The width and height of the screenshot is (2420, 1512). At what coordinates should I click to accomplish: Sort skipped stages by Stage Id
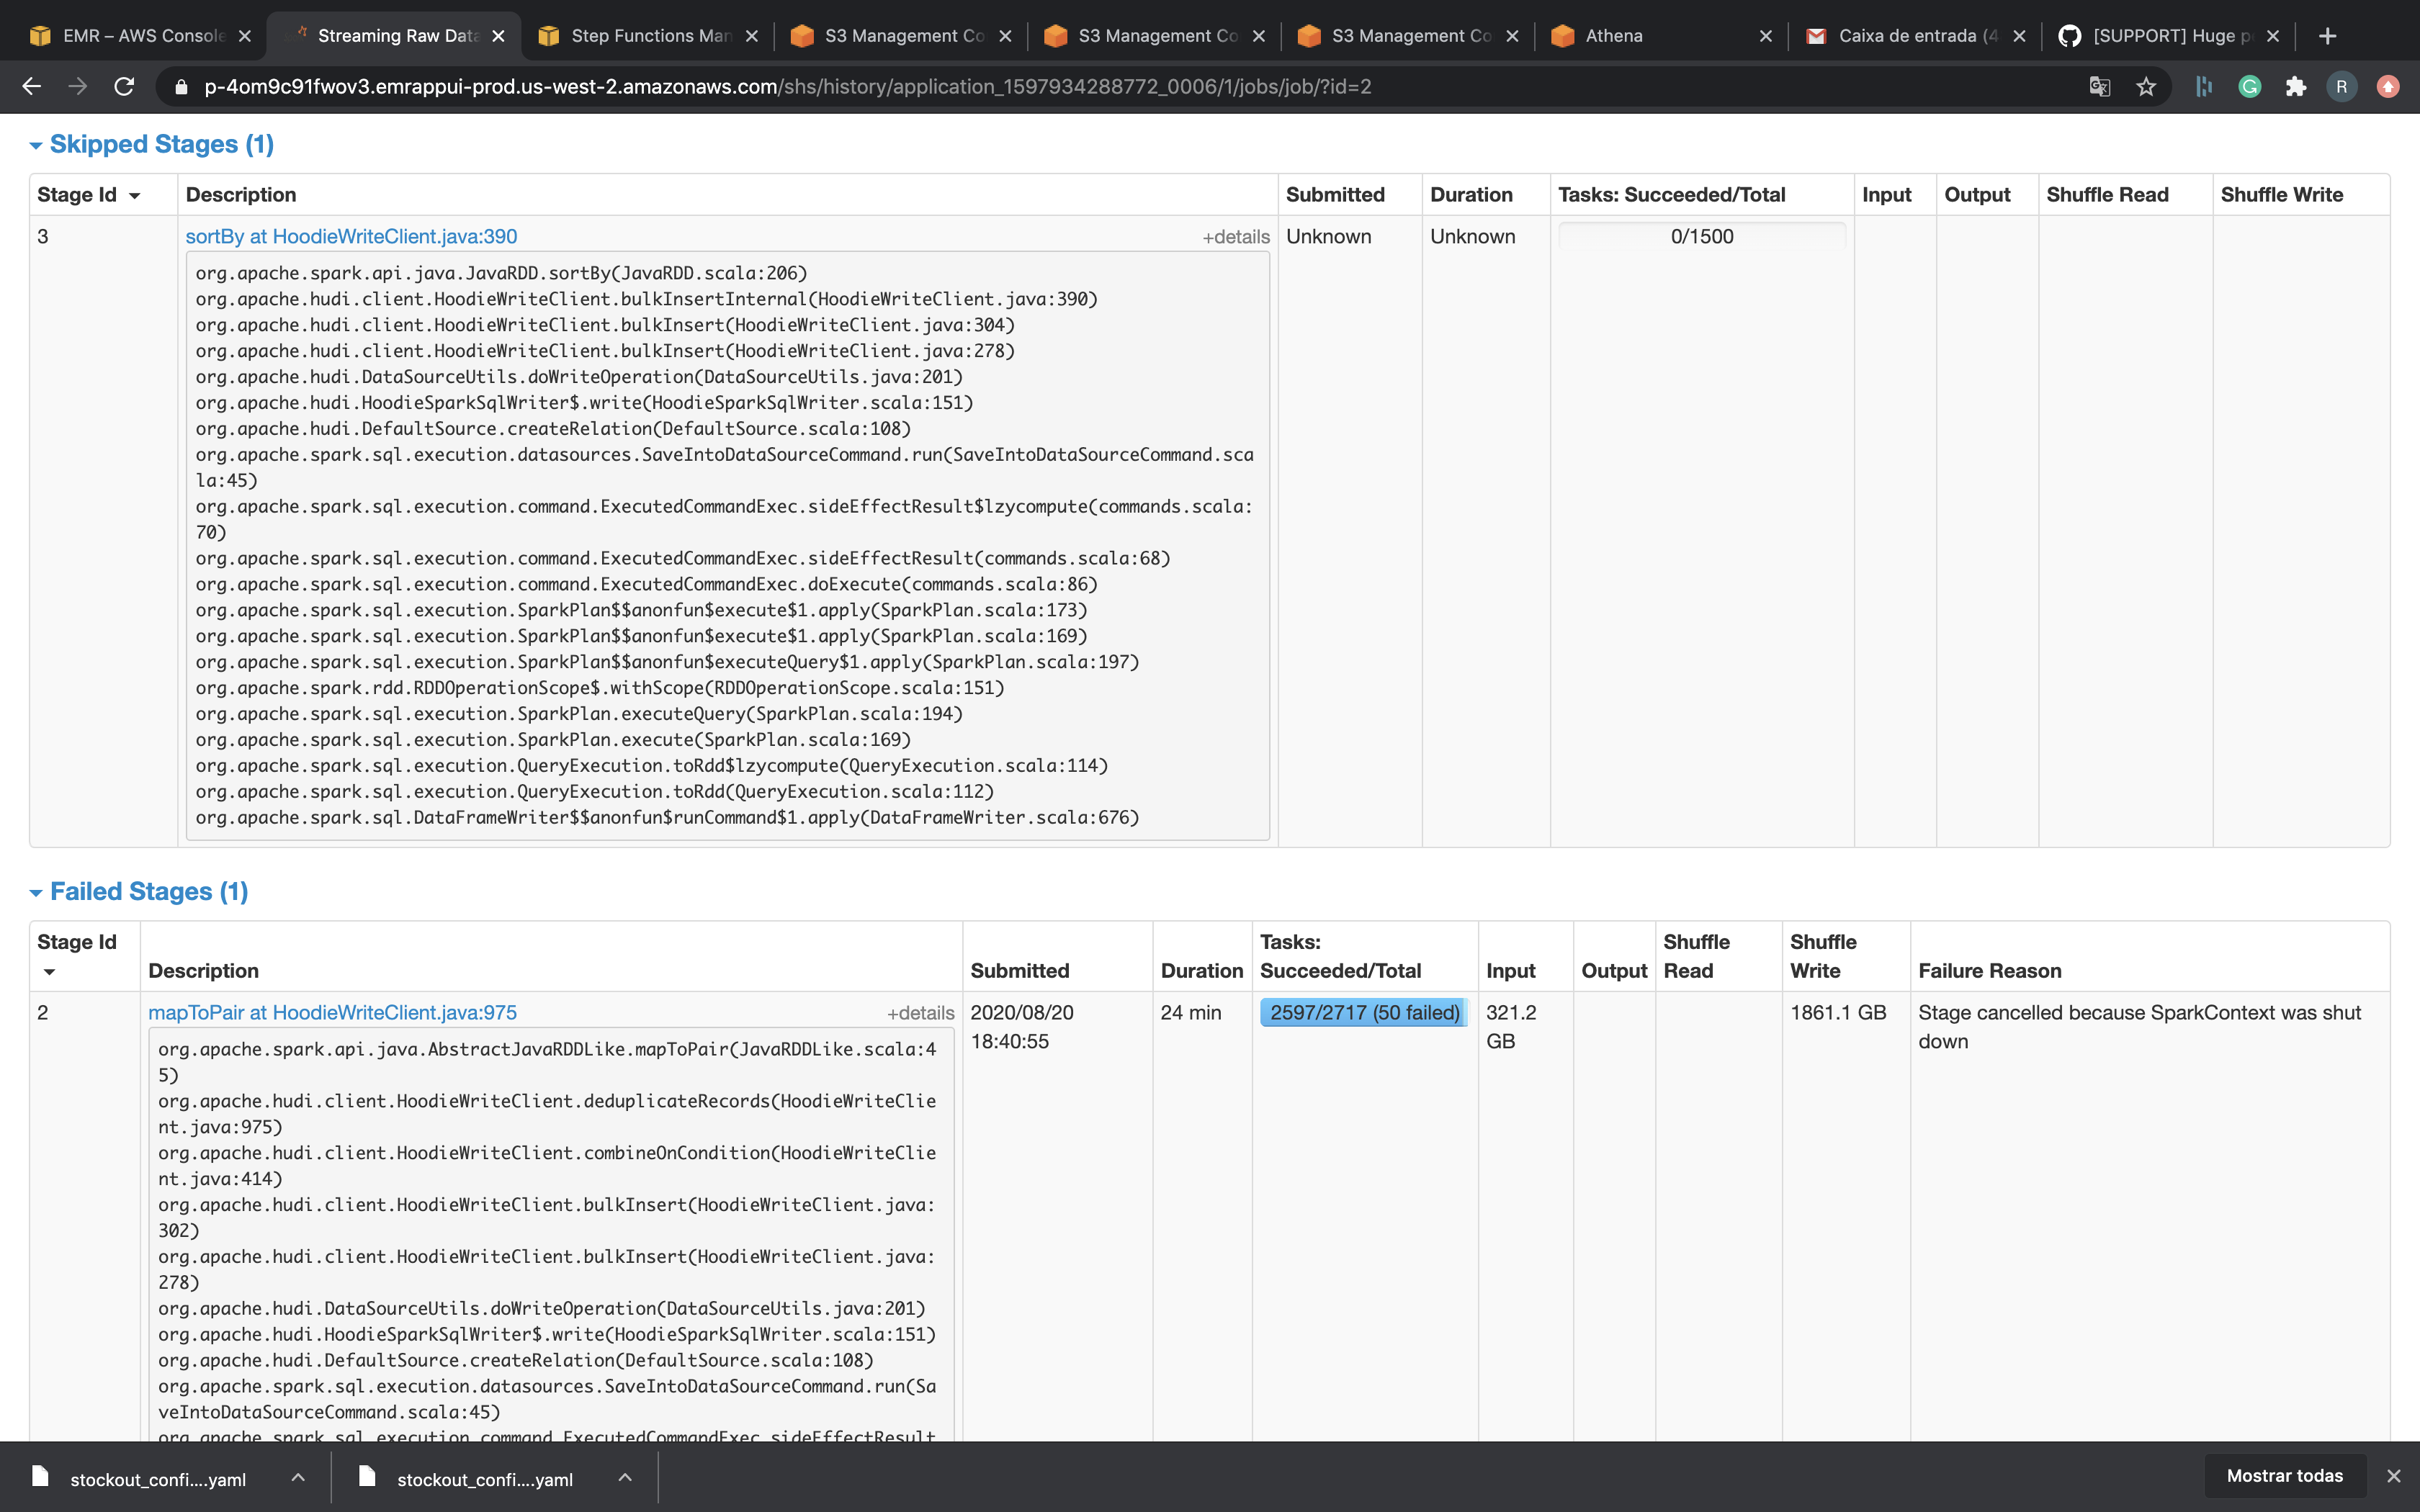click(x=88, y=195)
